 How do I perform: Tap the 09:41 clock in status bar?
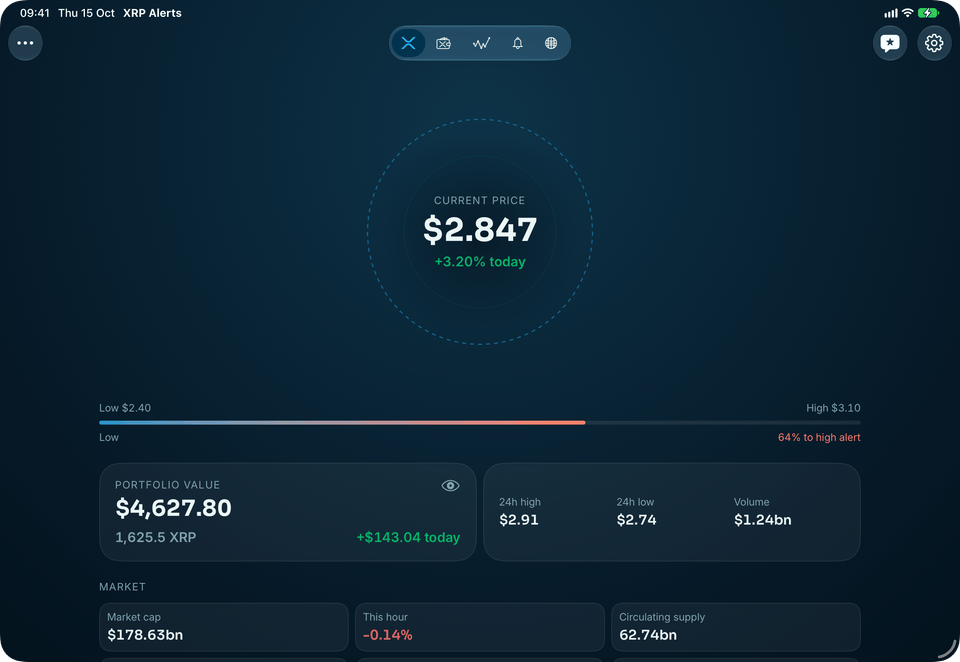[x=34, y=13]
